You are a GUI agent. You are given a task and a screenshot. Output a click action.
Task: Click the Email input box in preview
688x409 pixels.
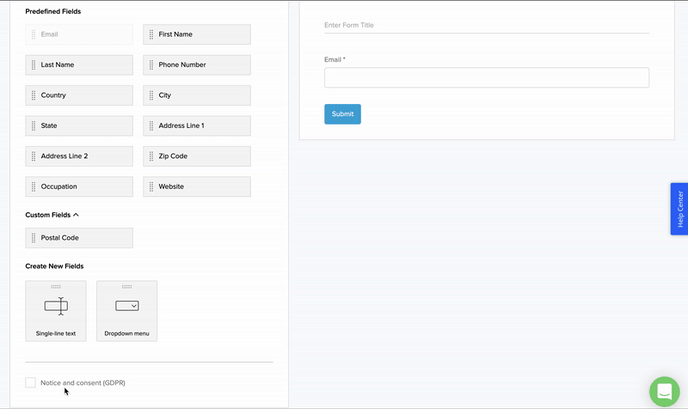tap(486, 78)
